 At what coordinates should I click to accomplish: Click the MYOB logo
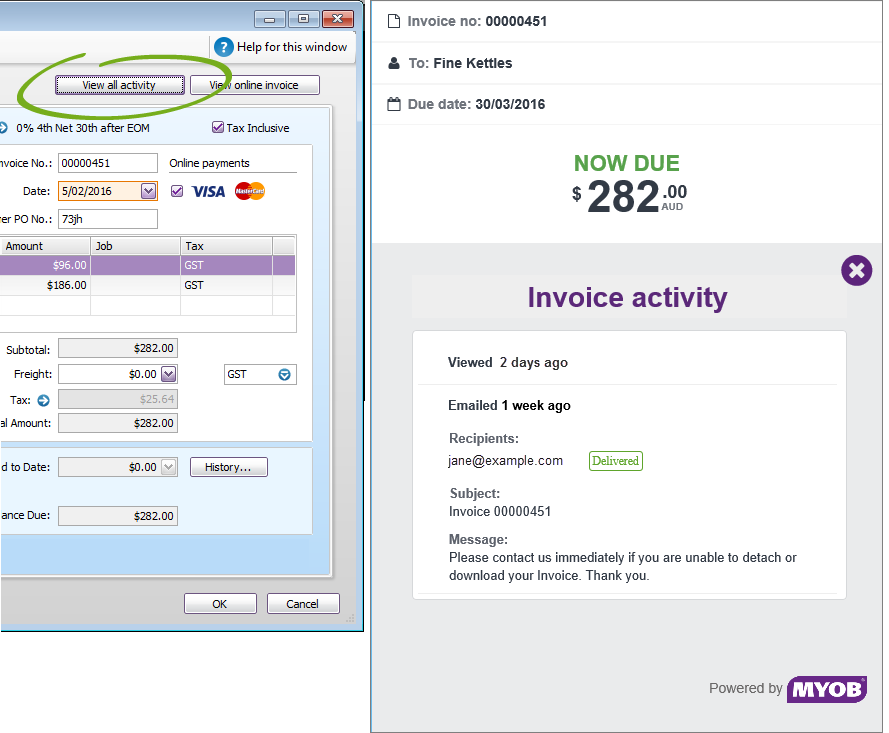826,689
